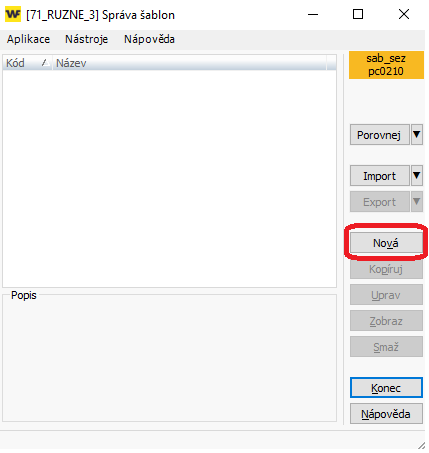
Task: Create a new template with Nová
Action: [x=386, y=243]
